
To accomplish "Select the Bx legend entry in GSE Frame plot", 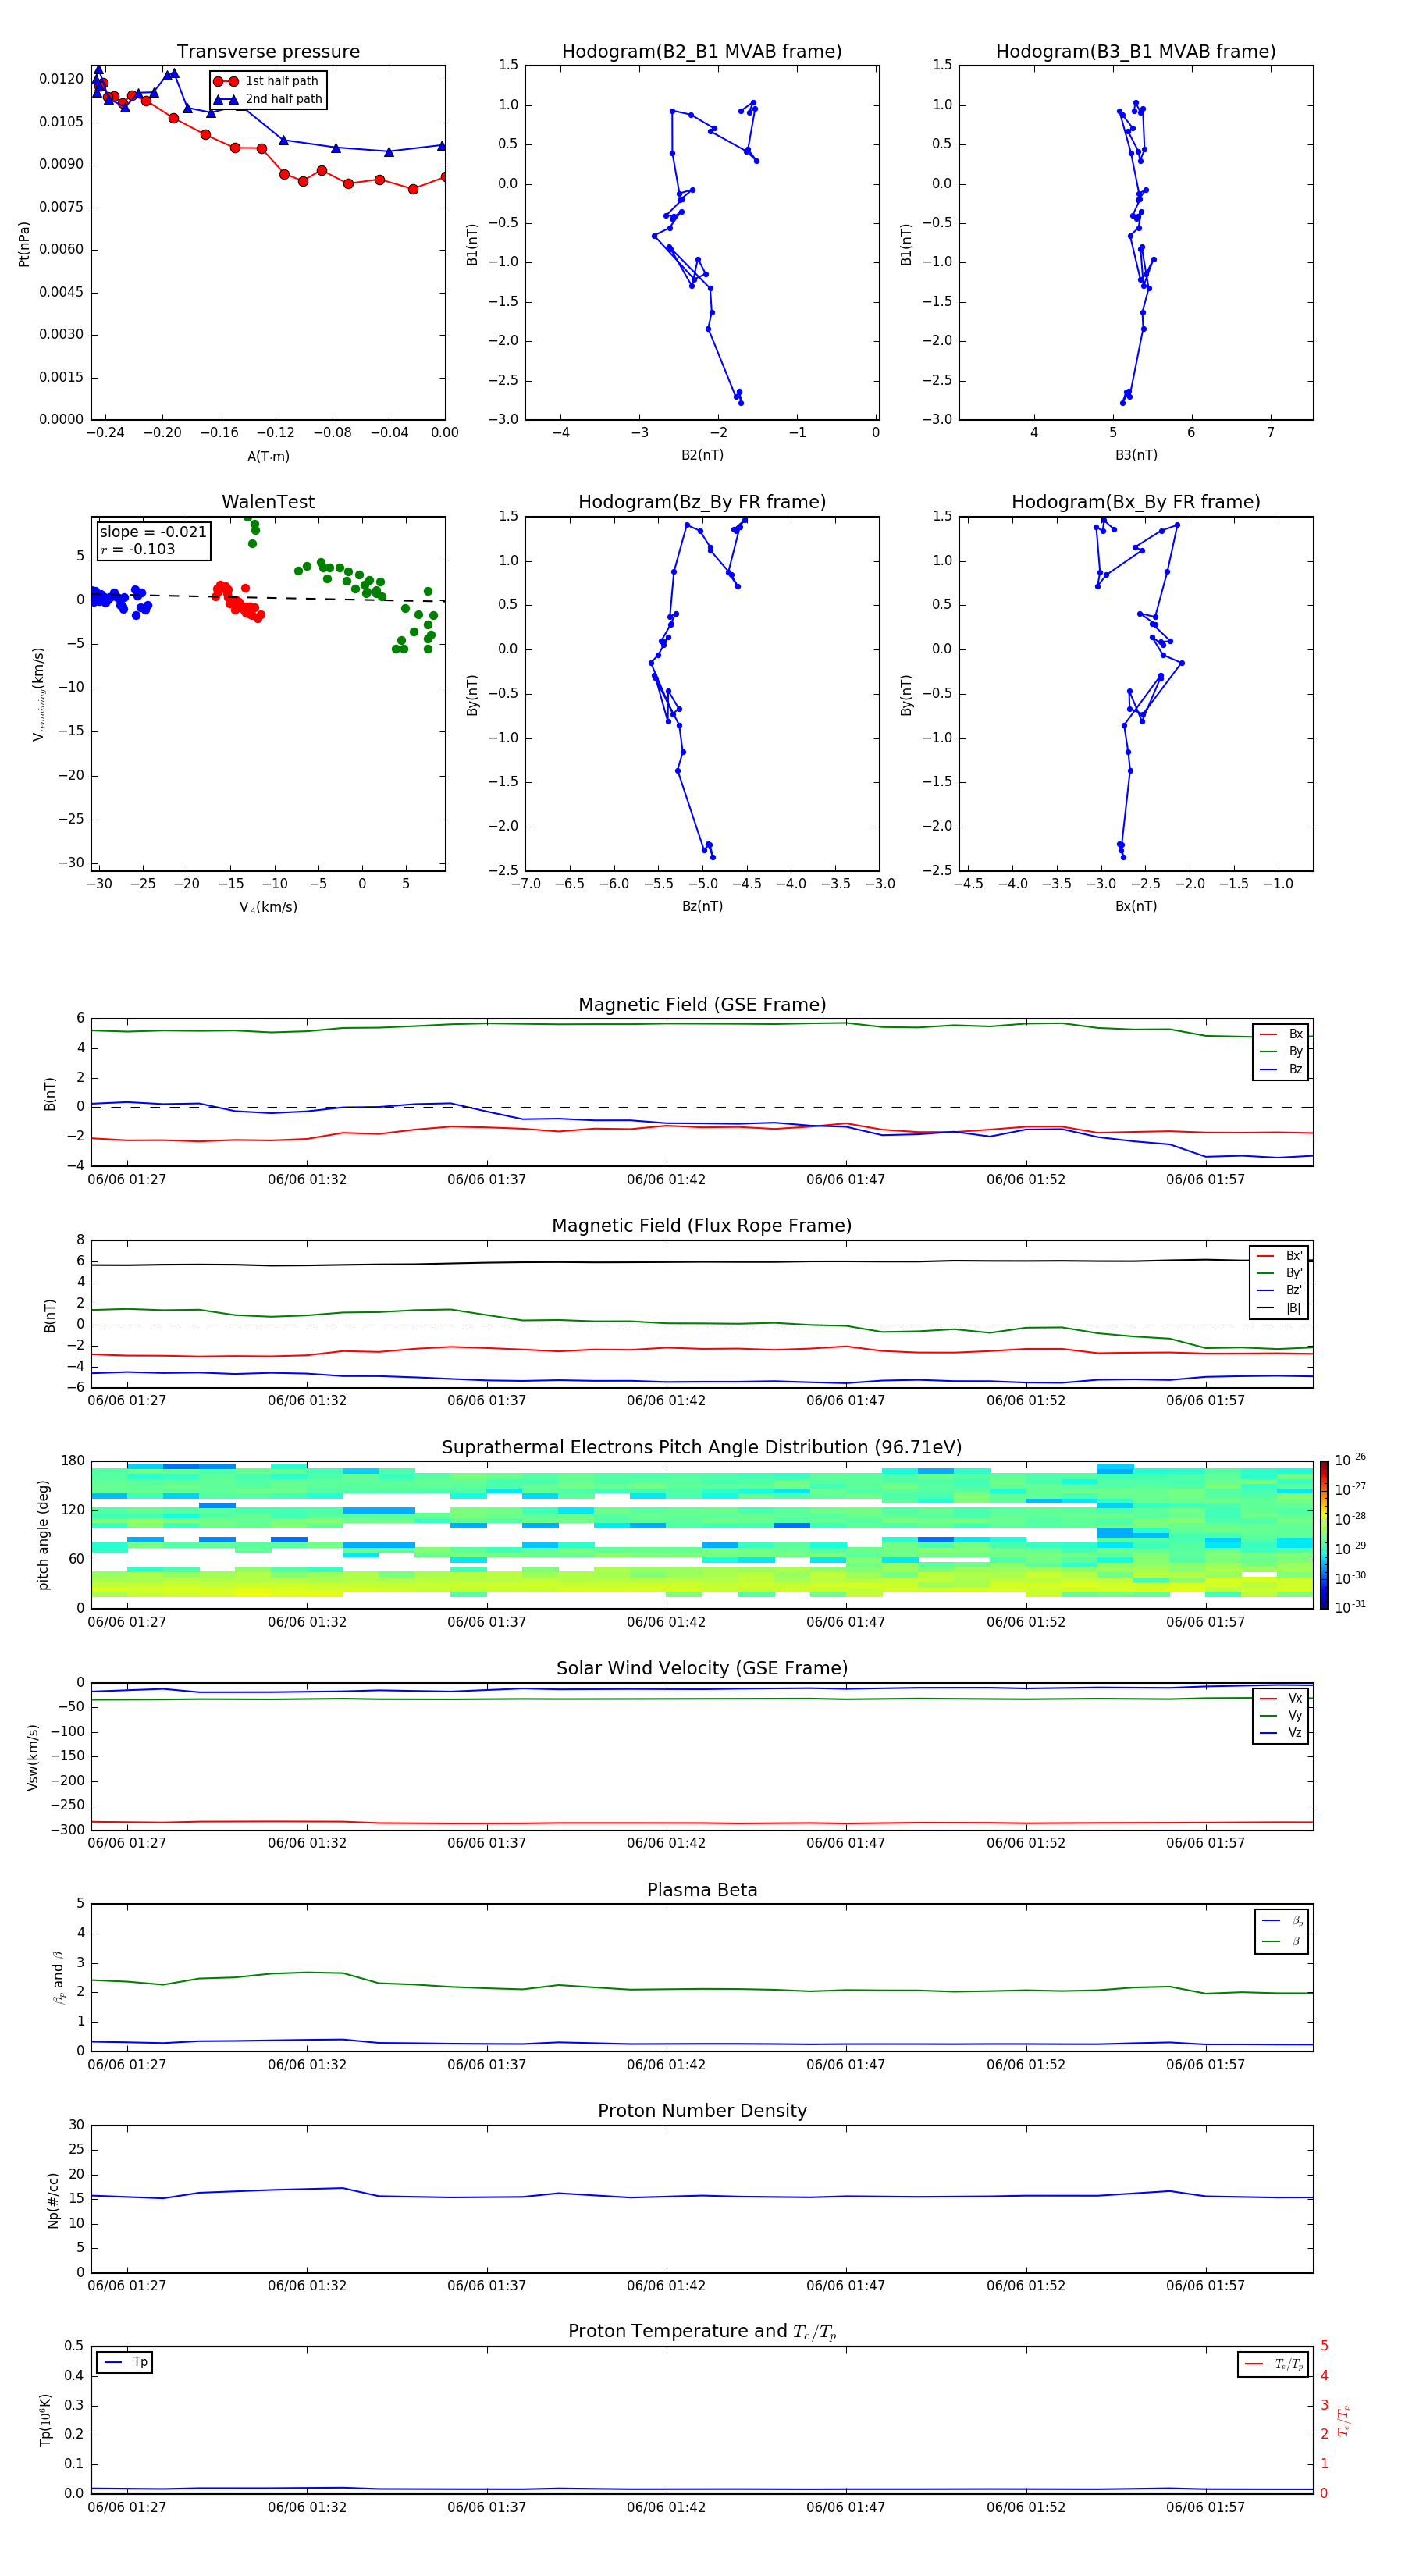I will pos(1281,1034).
